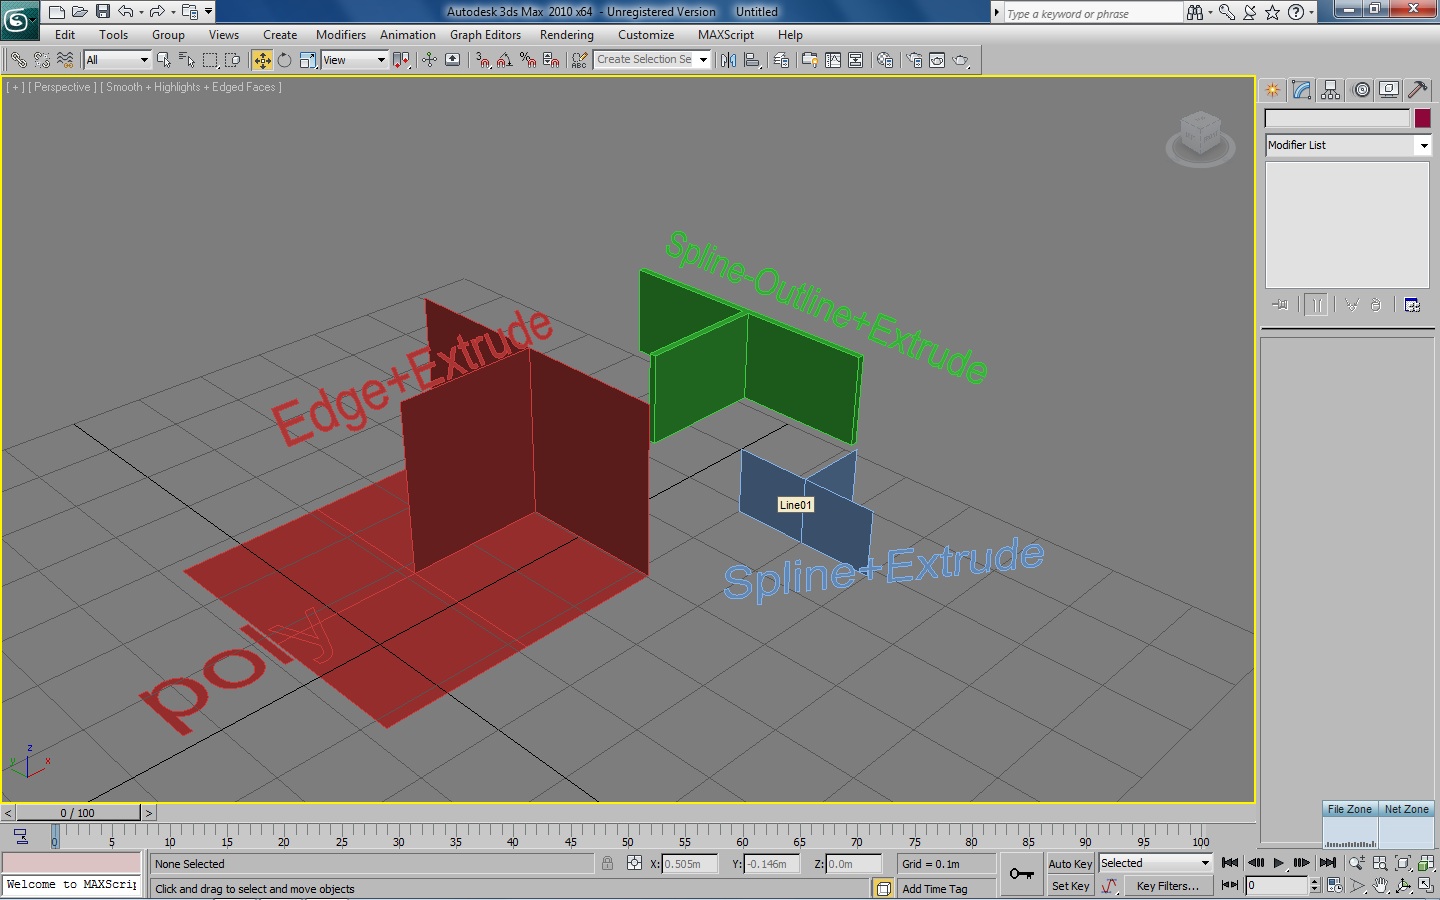
Task: Activate the Select and Move tool
Action: (x=262, y=60)
